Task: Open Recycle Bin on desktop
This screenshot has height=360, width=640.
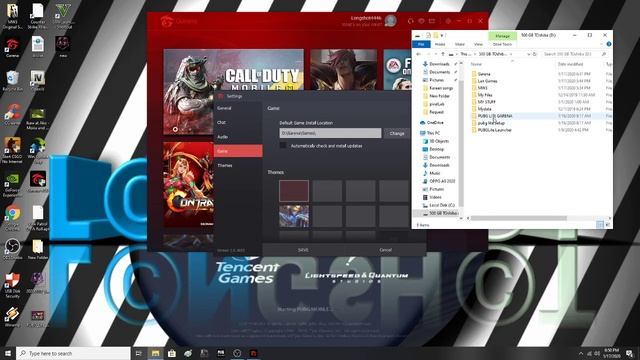Action: (x=12, y=80)
